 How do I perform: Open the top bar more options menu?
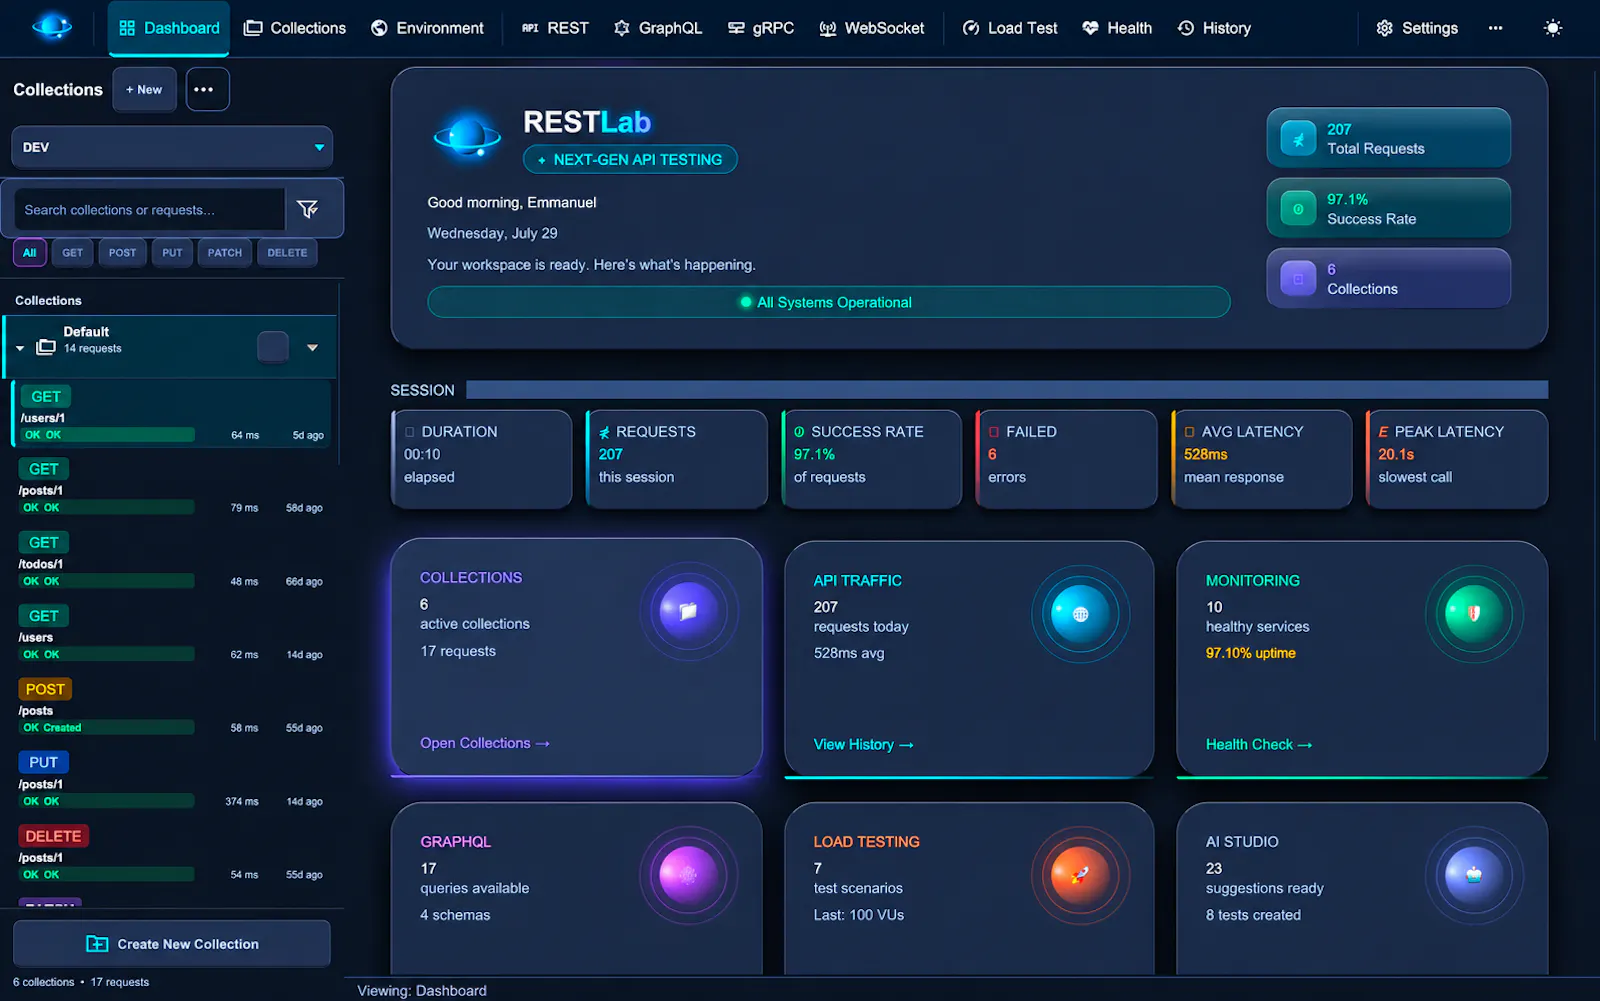pyautogui.click(x=1495, y=28)
